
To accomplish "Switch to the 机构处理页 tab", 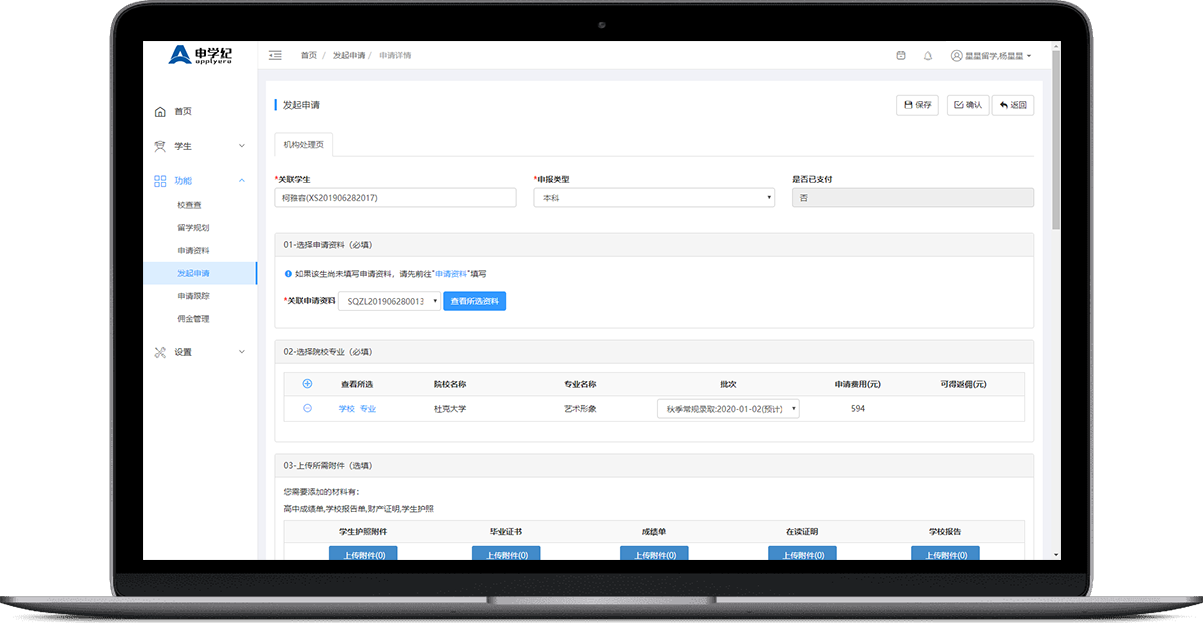I will coord(304,145).
